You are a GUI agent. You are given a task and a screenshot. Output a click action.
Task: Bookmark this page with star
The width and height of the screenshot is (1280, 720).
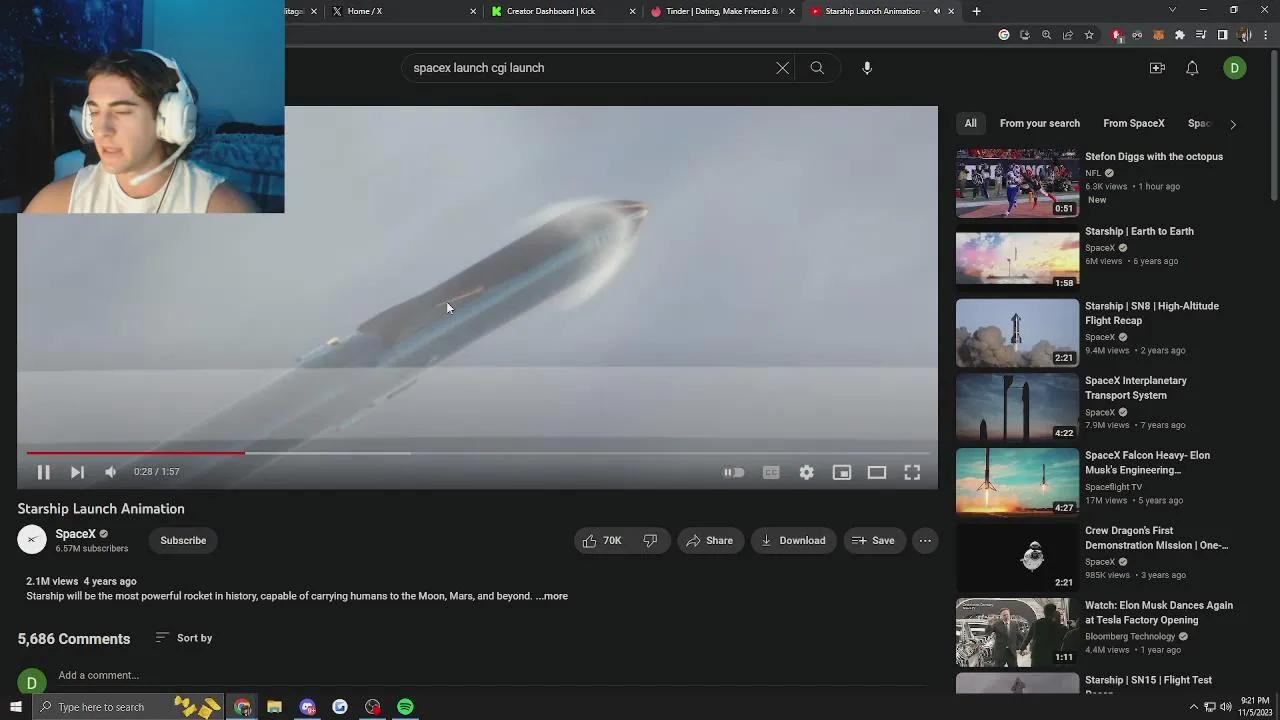1089,35
